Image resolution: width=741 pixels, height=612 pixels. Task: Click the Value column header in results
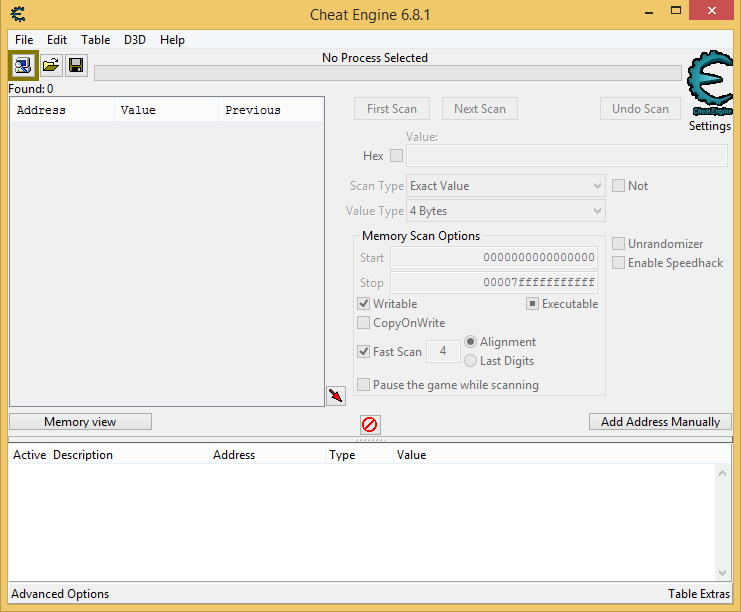click(166, 110)
